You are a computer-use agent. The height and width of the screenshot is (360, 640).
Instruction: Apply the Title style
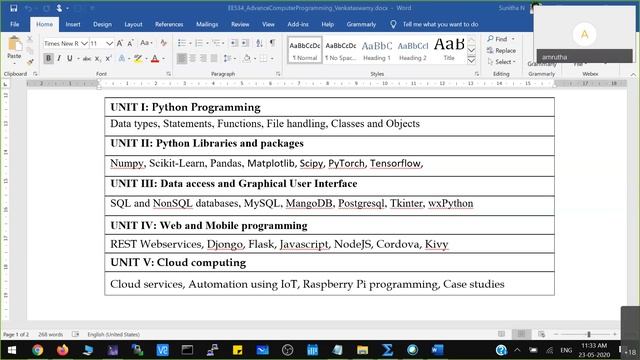(449, 50)
